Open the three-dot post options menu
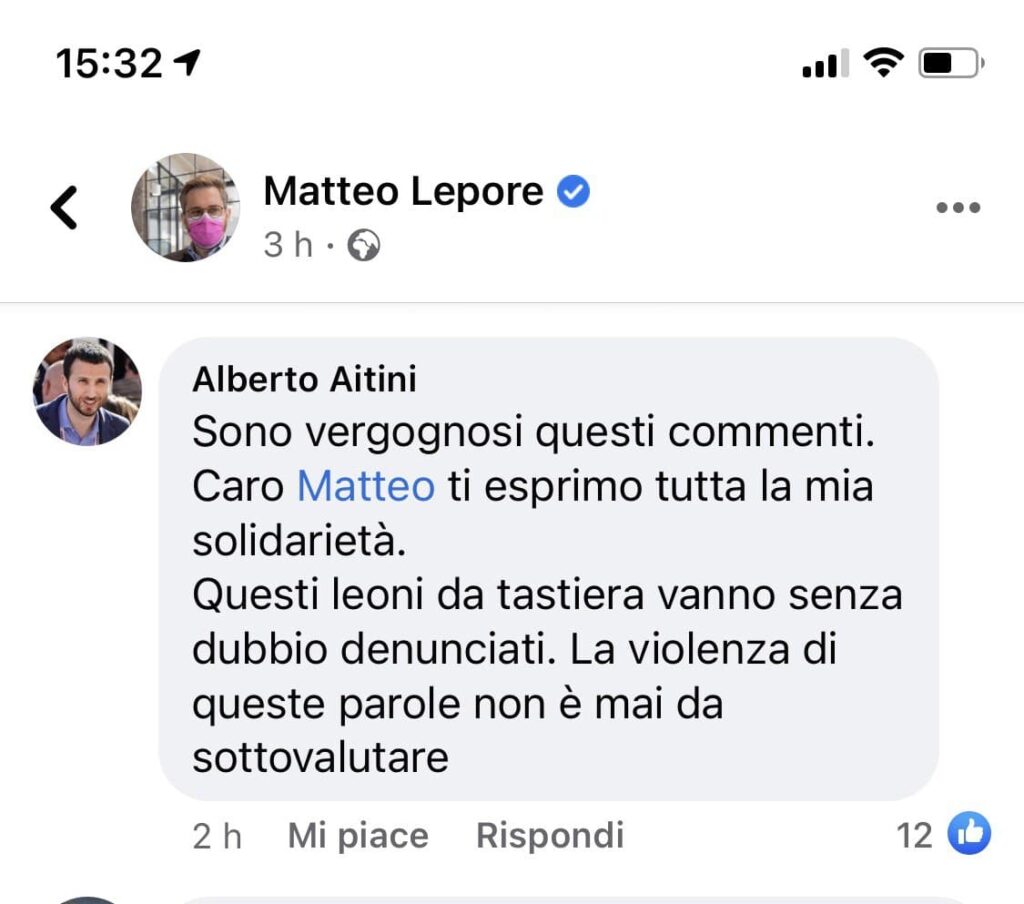 click(958, 208)
